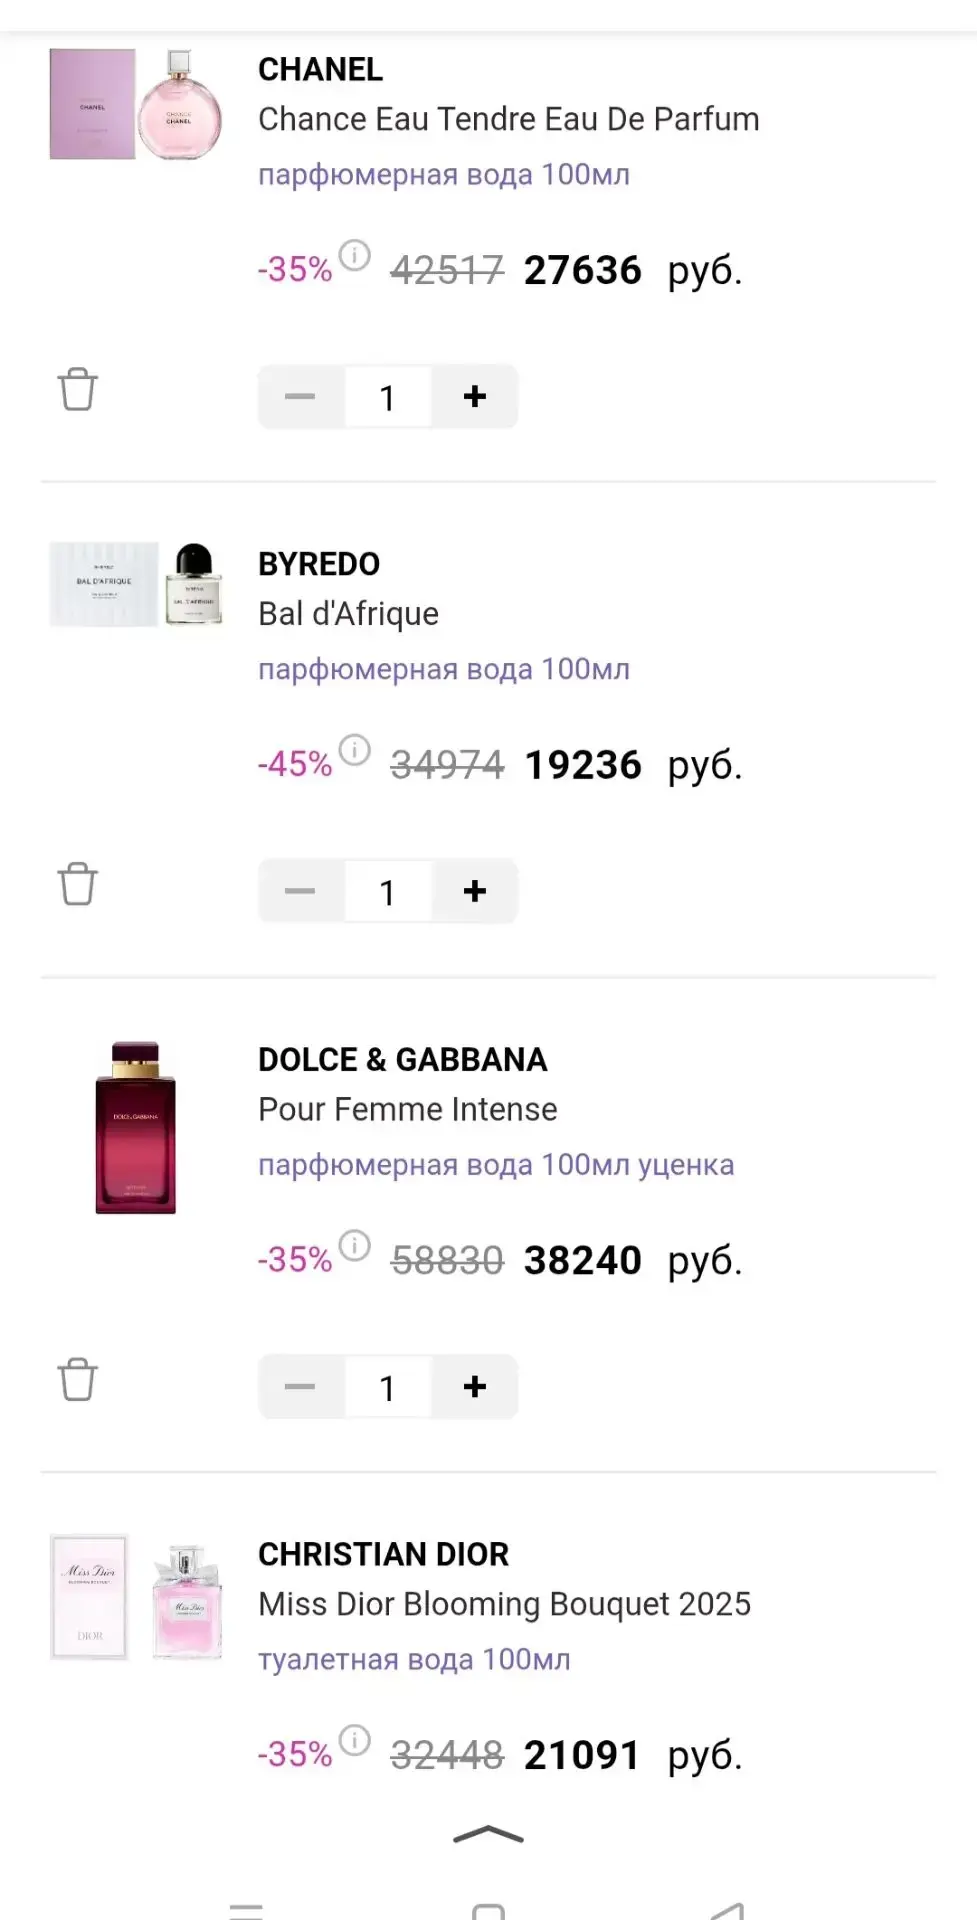Open discount info icon next to Chanel -35%
The height and width of the screenshot is (1920, 977).
pos(354,256)
